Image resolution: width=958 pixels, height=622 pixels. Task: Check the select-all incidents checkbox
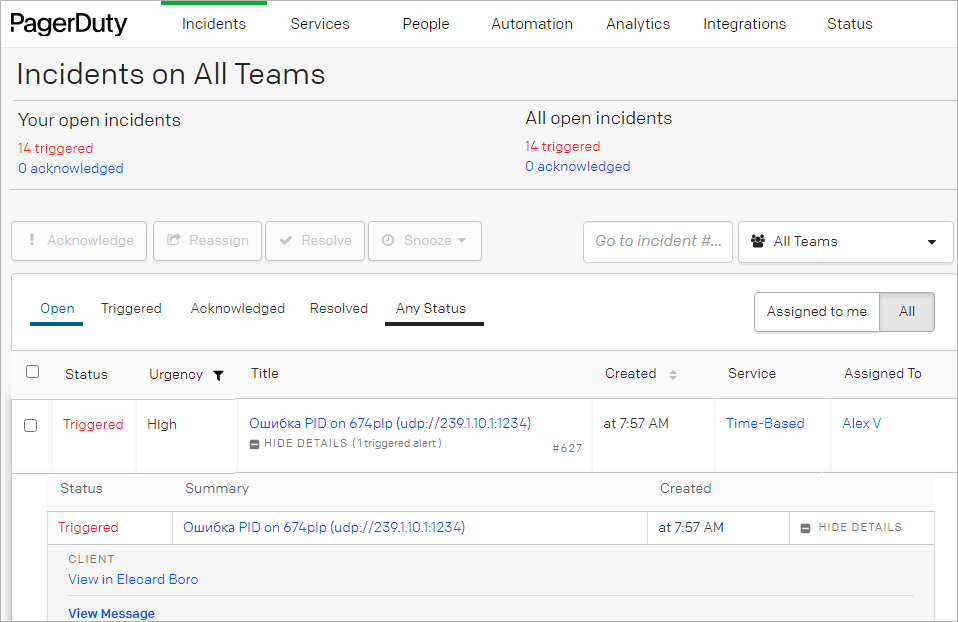32,371
